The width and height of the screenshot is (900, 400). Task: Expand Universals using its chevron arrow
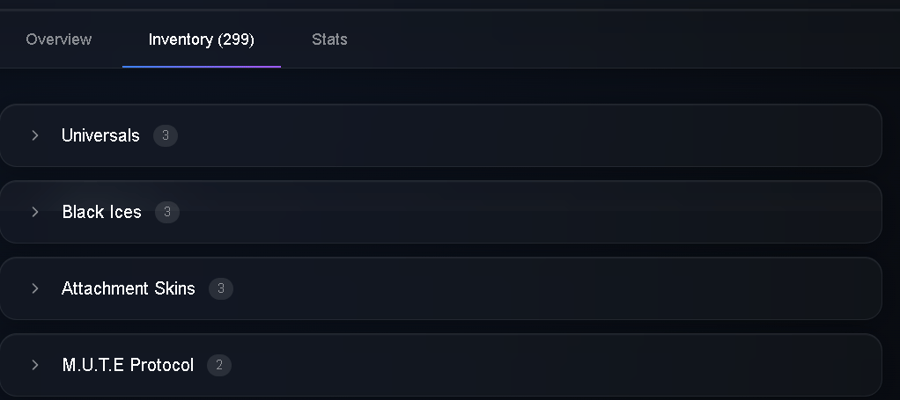pos(35,135)
